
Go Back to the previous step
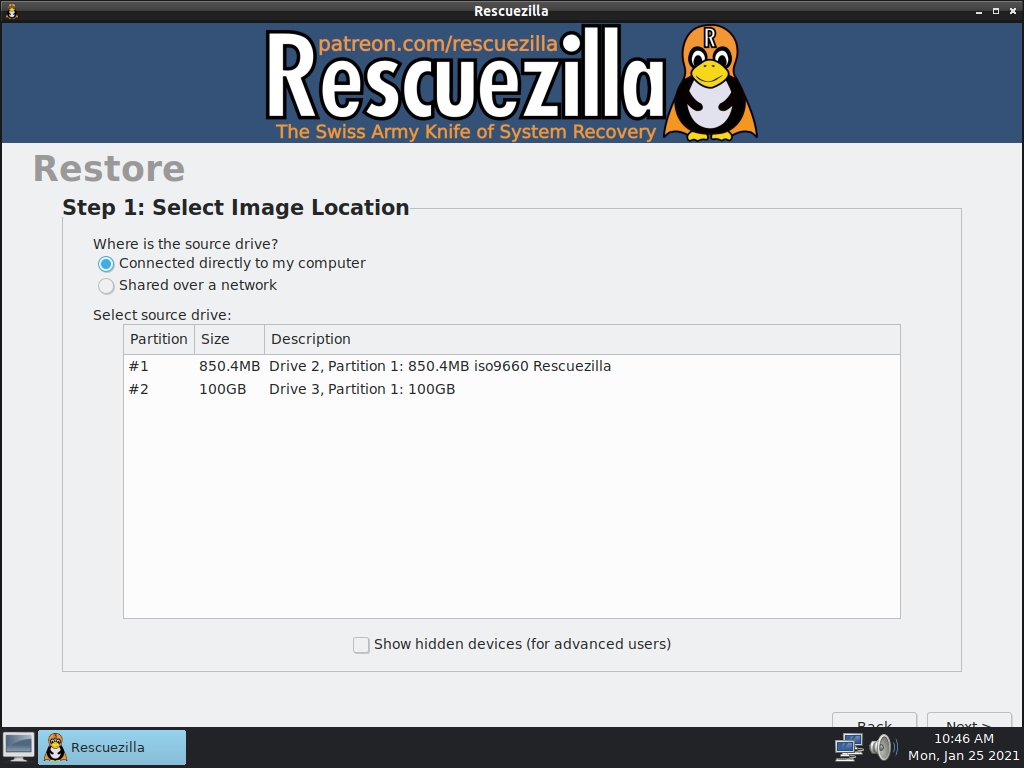pos(874,720)
